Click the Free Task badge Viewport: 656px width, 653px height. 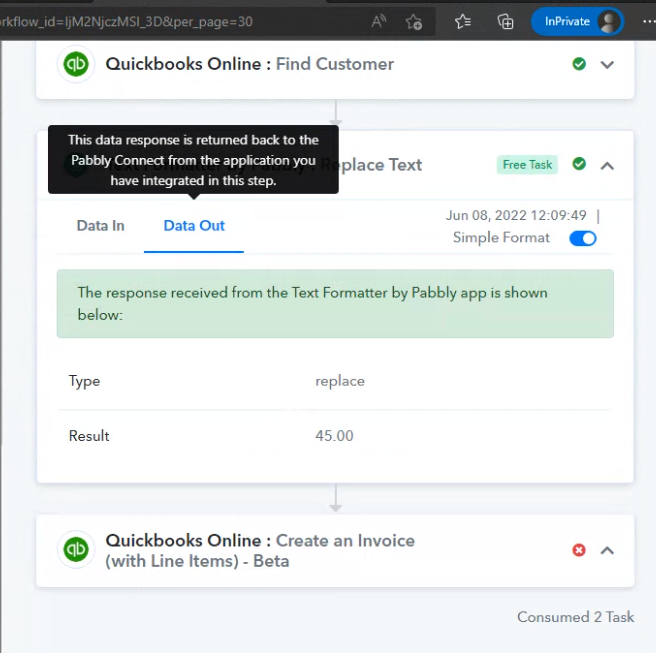[x=527, y=164]
